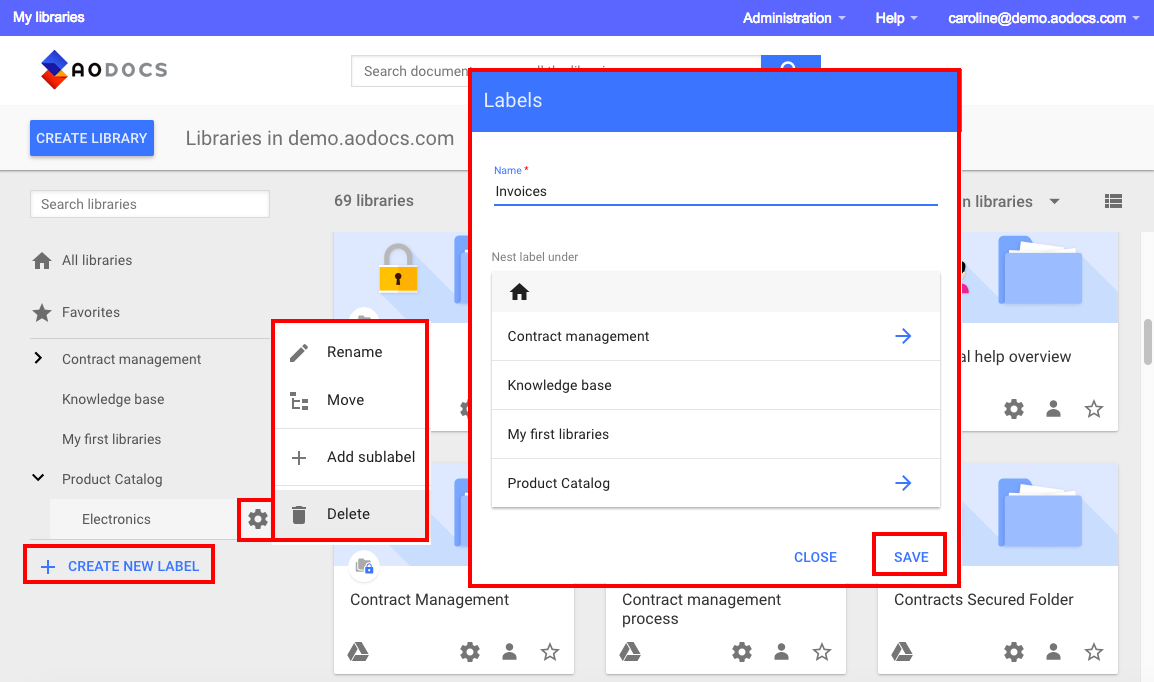Click person icon on Contract management process card
Viewport: 1154px width, 682px height.
tap(782, 651)
